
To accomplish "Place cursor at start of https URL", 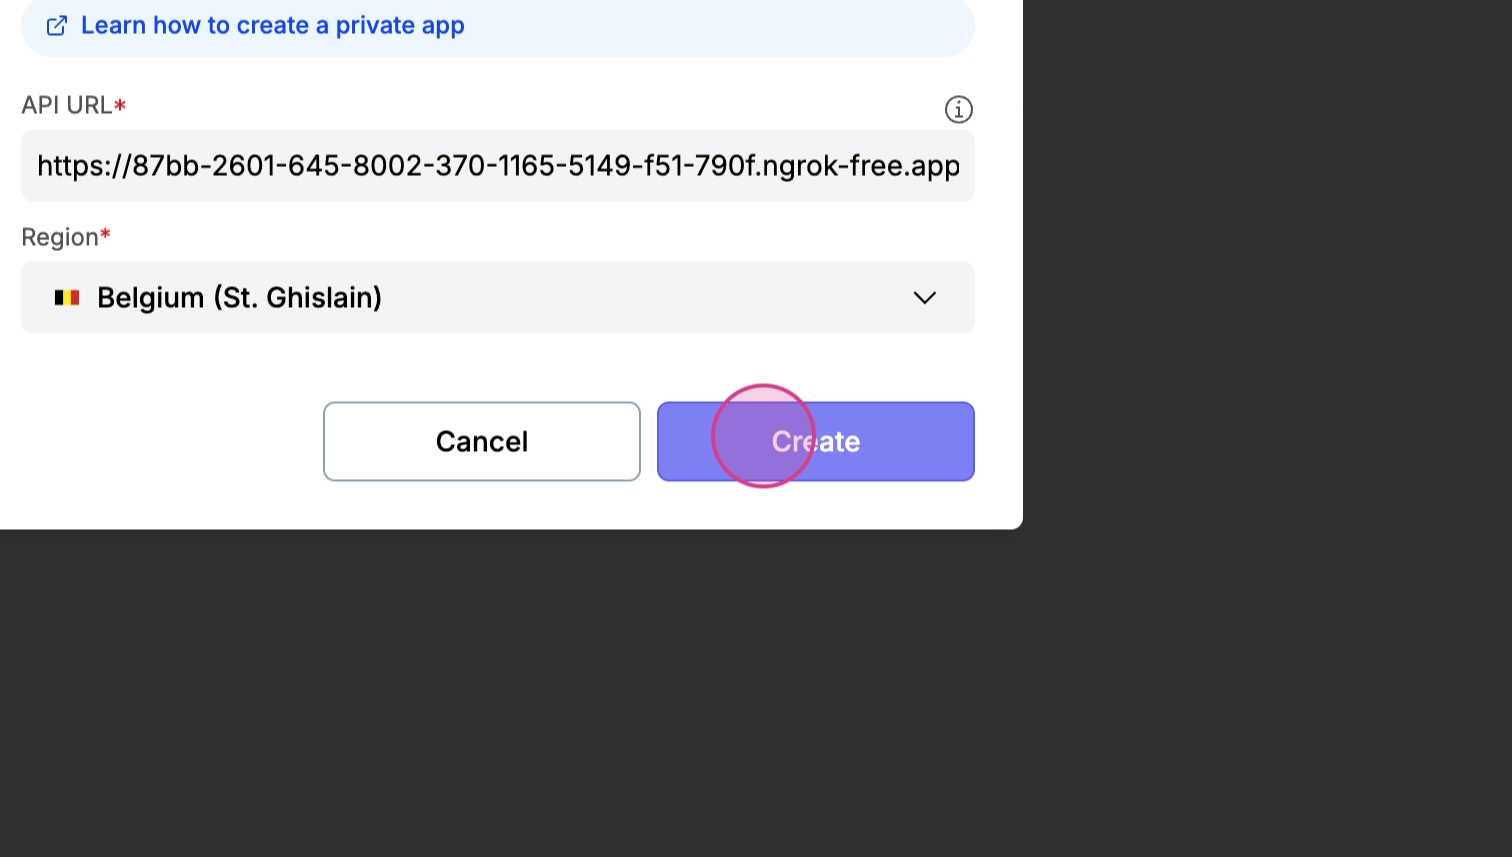I will pos(38,166).
